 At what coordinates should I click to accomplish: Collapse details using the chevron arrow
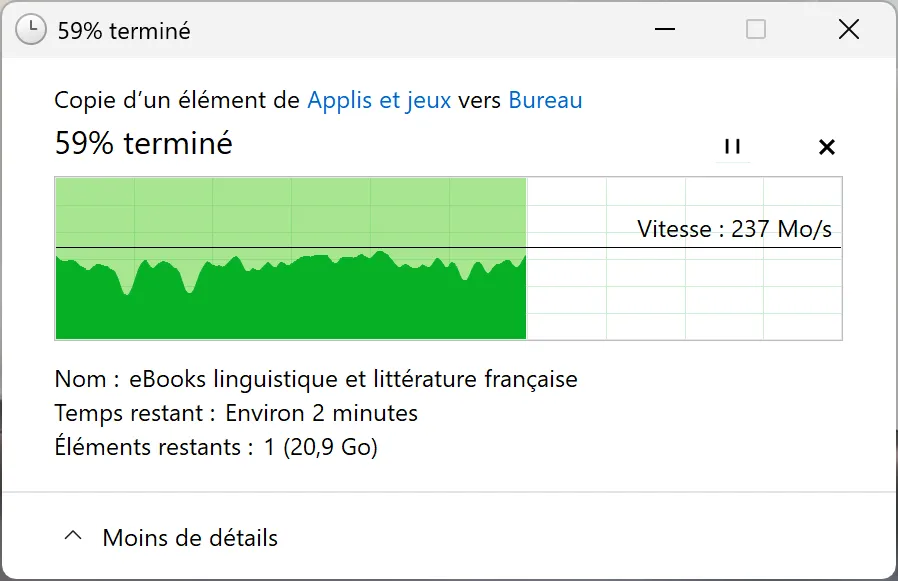pos(72,537)
